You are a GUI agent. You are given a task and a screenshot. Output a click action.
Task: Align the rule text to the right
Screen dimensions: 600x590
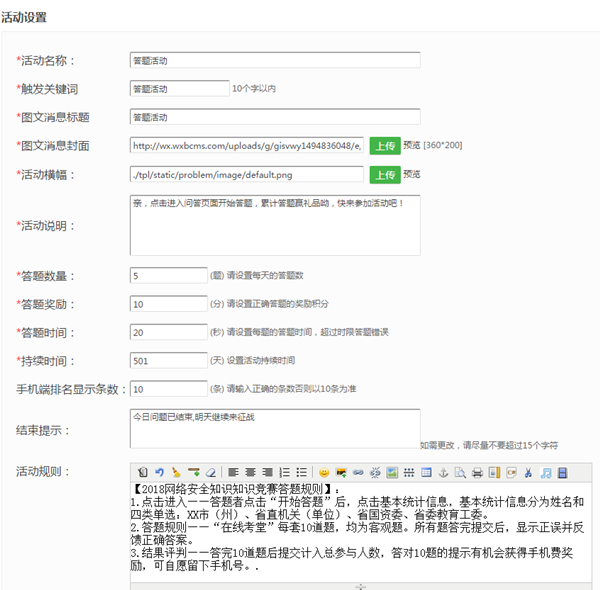[267, 473]
